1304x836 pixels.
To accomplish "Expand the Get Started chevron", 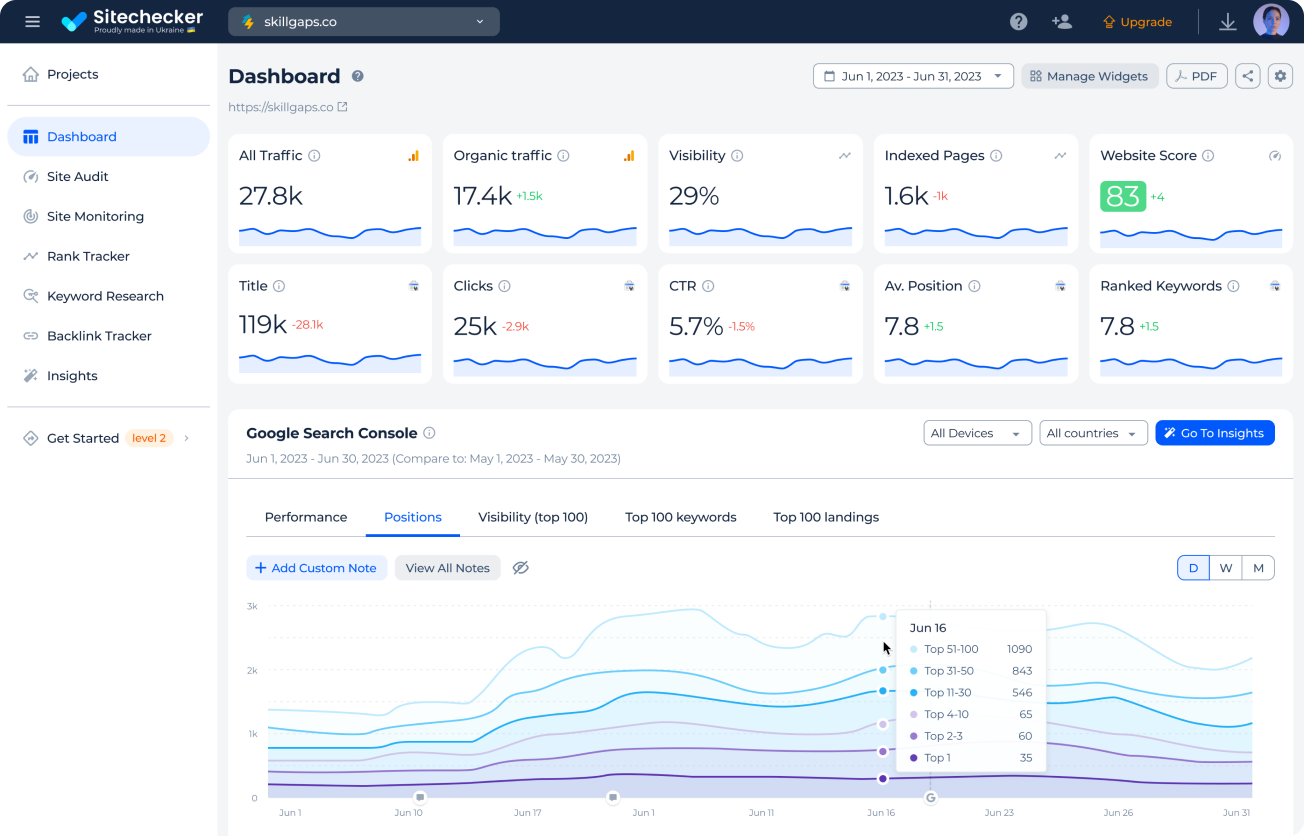I will [186, 438].
